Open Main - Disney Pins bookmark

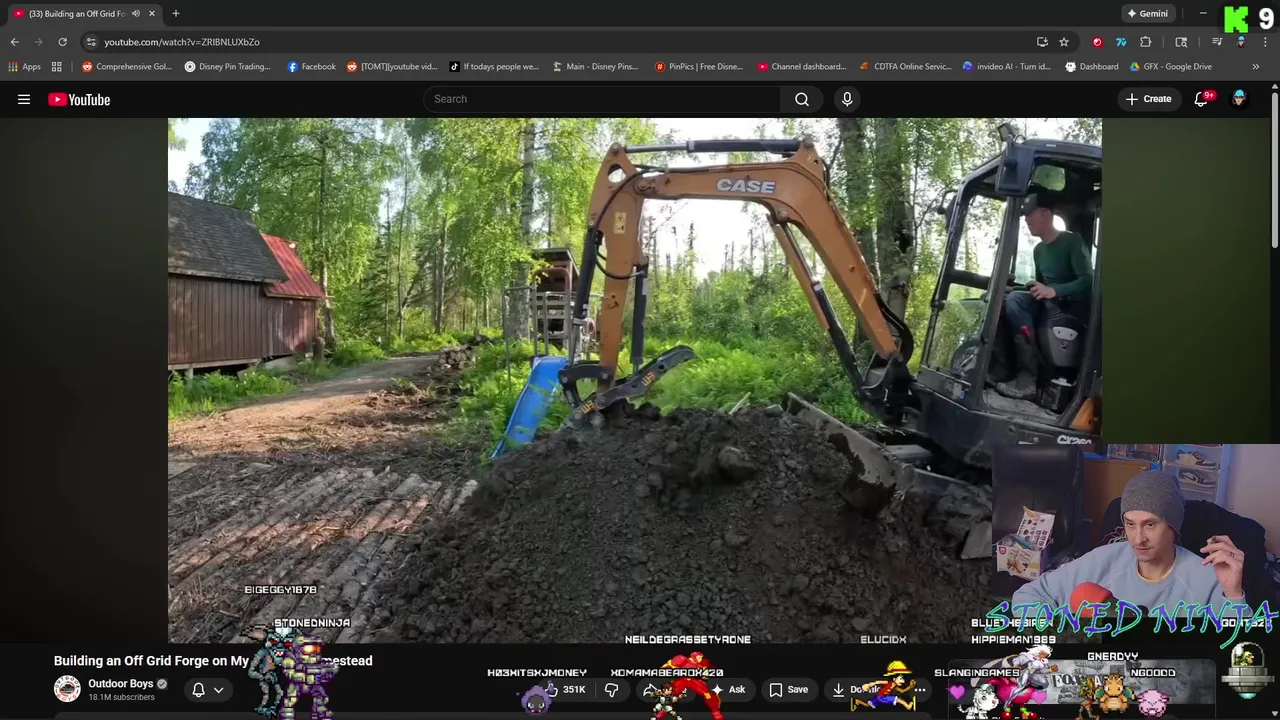point(595,67)
